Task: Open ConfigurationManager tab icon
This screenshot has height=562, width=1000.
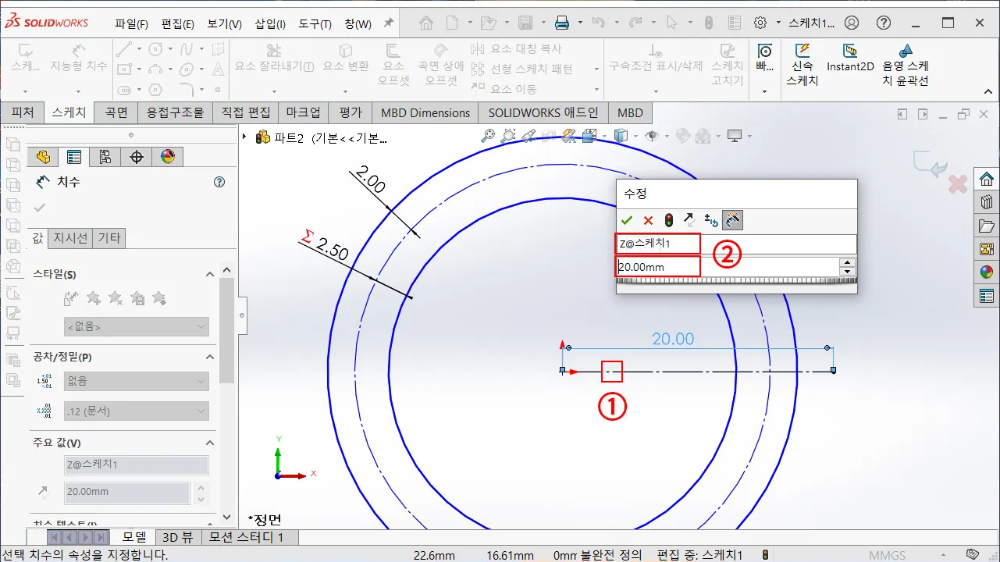Action: (x=105, y=157)
